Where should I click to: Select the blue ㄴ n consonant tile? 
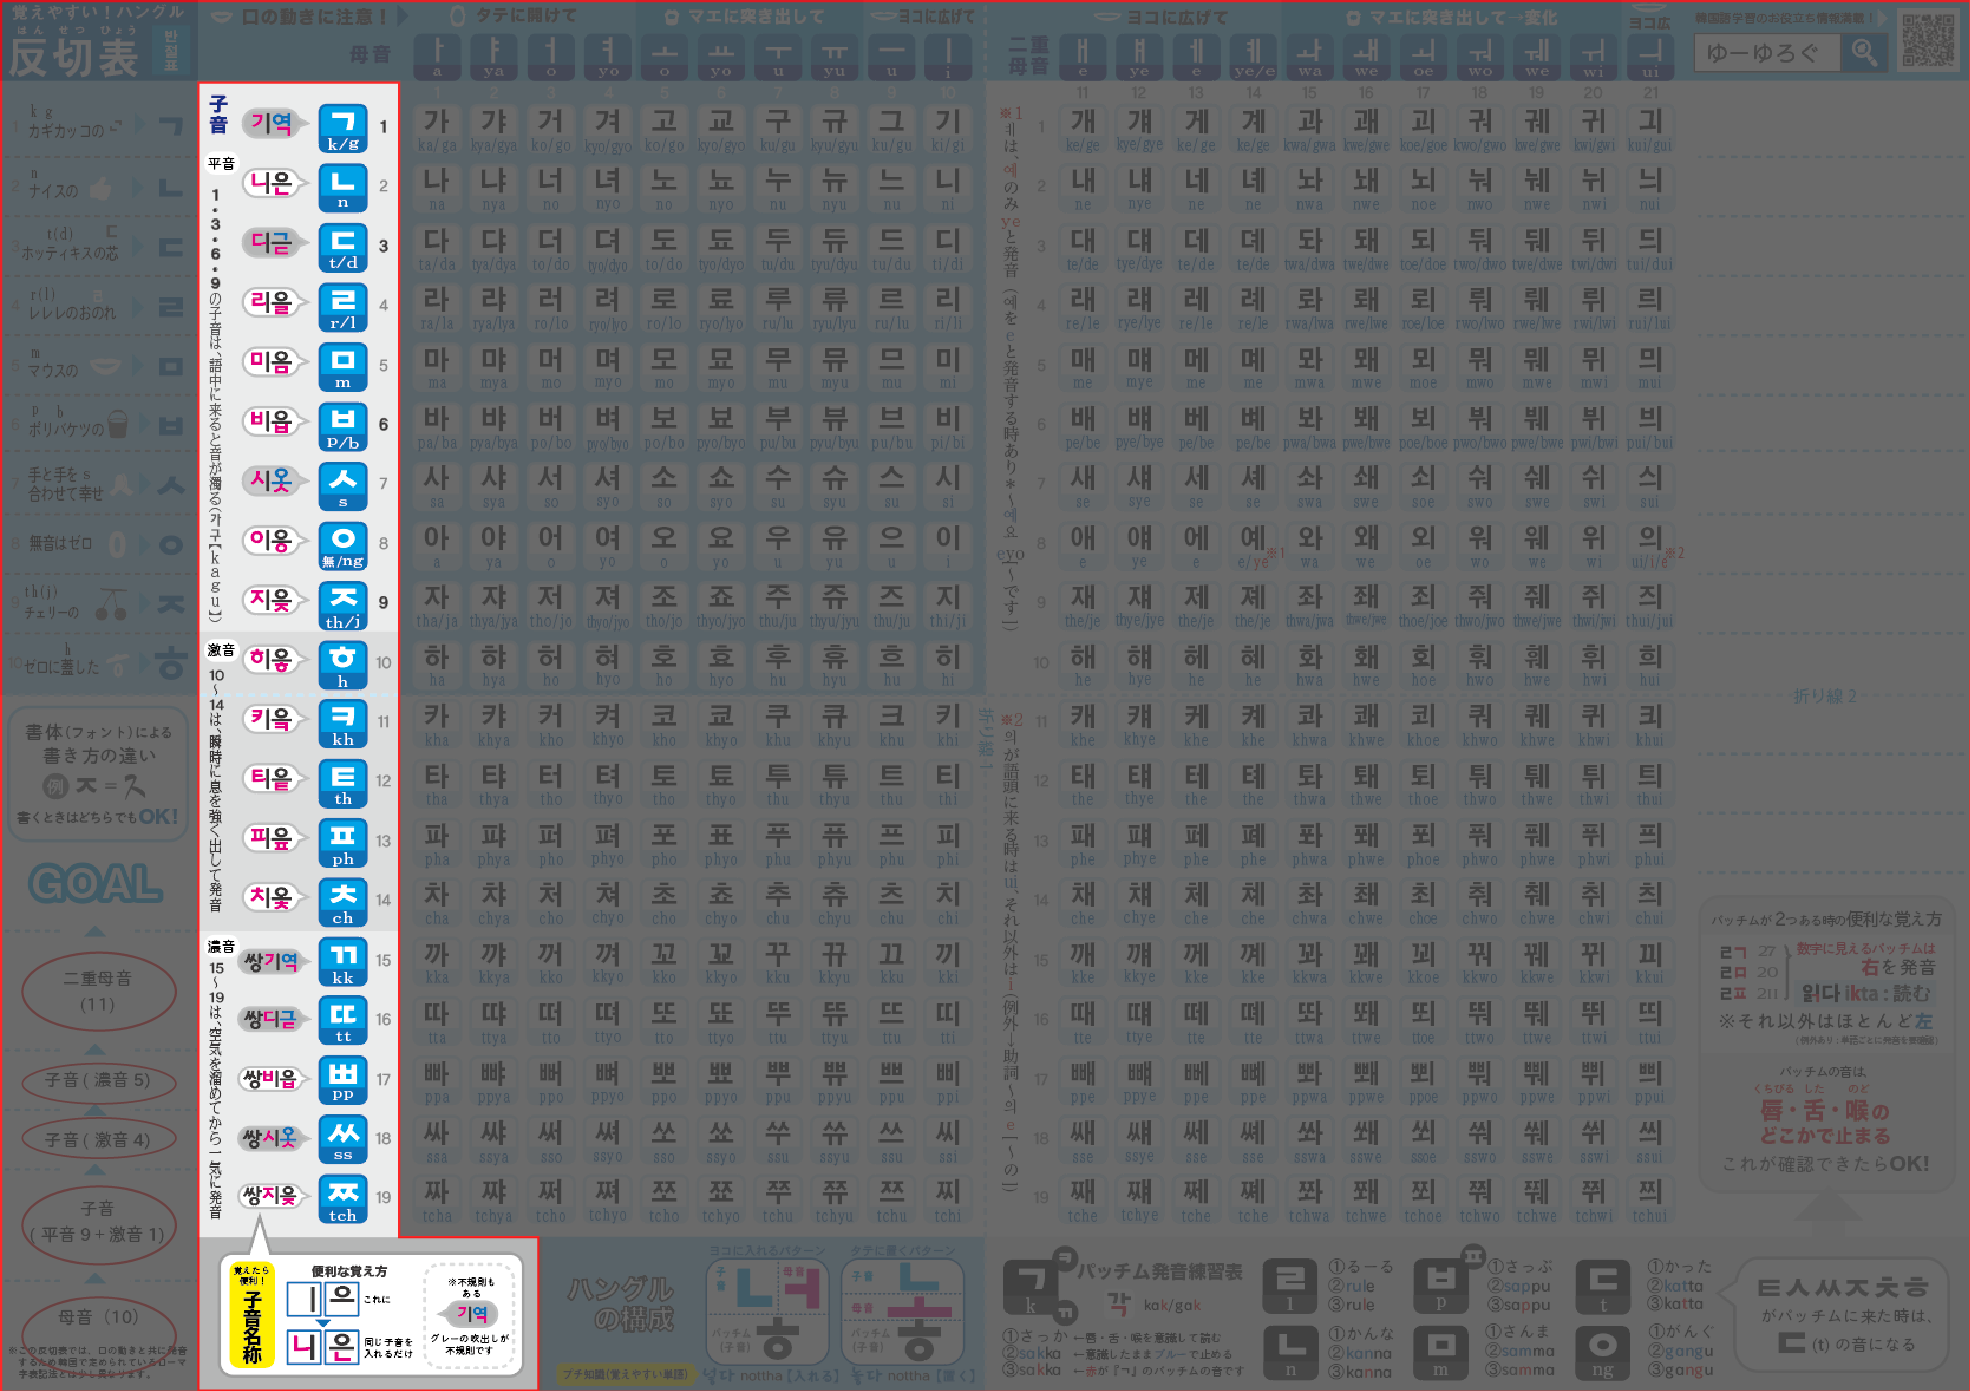pos(343,187)
